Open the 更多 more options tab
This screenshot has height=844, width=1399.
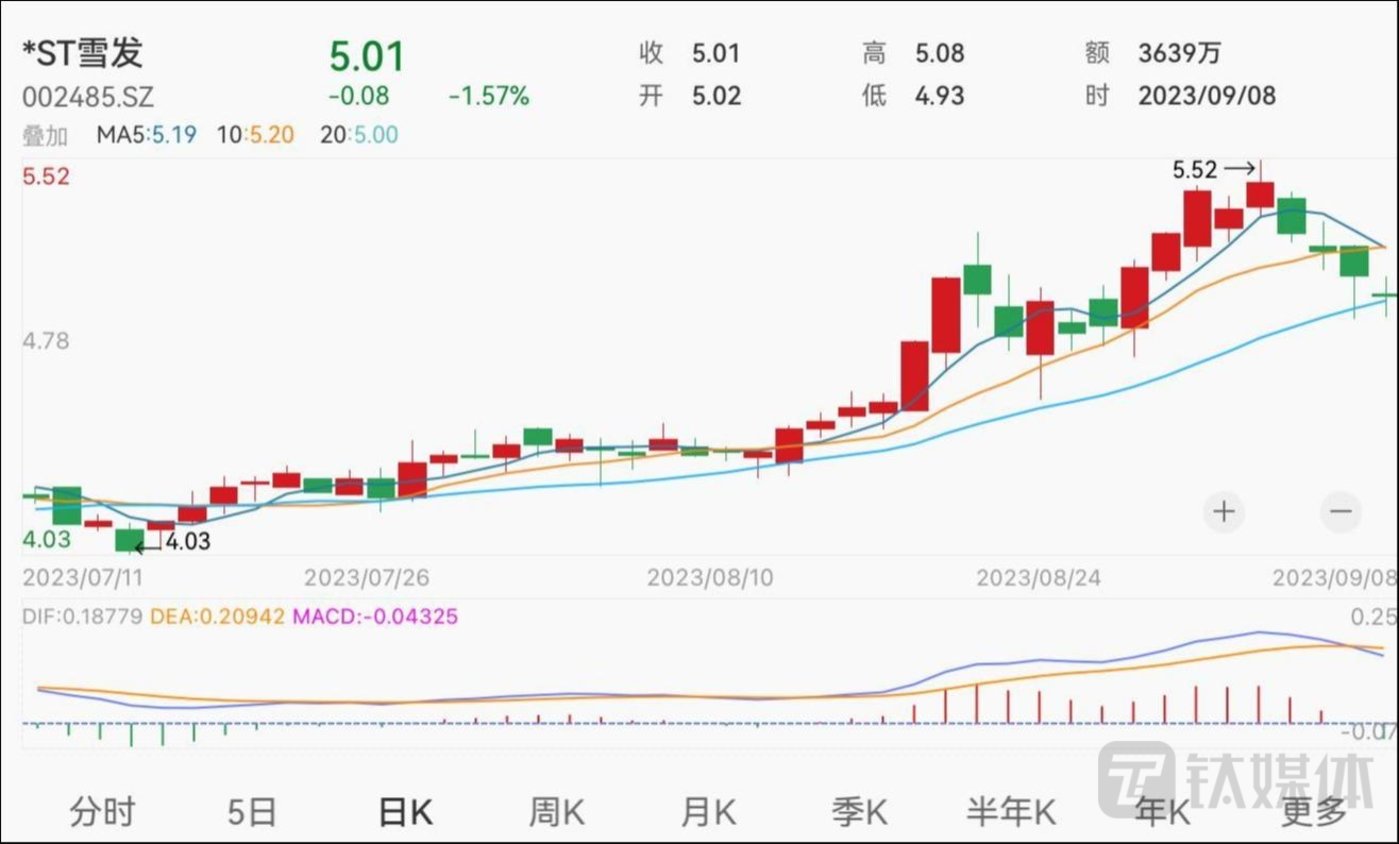click(x=1314, y=812)
